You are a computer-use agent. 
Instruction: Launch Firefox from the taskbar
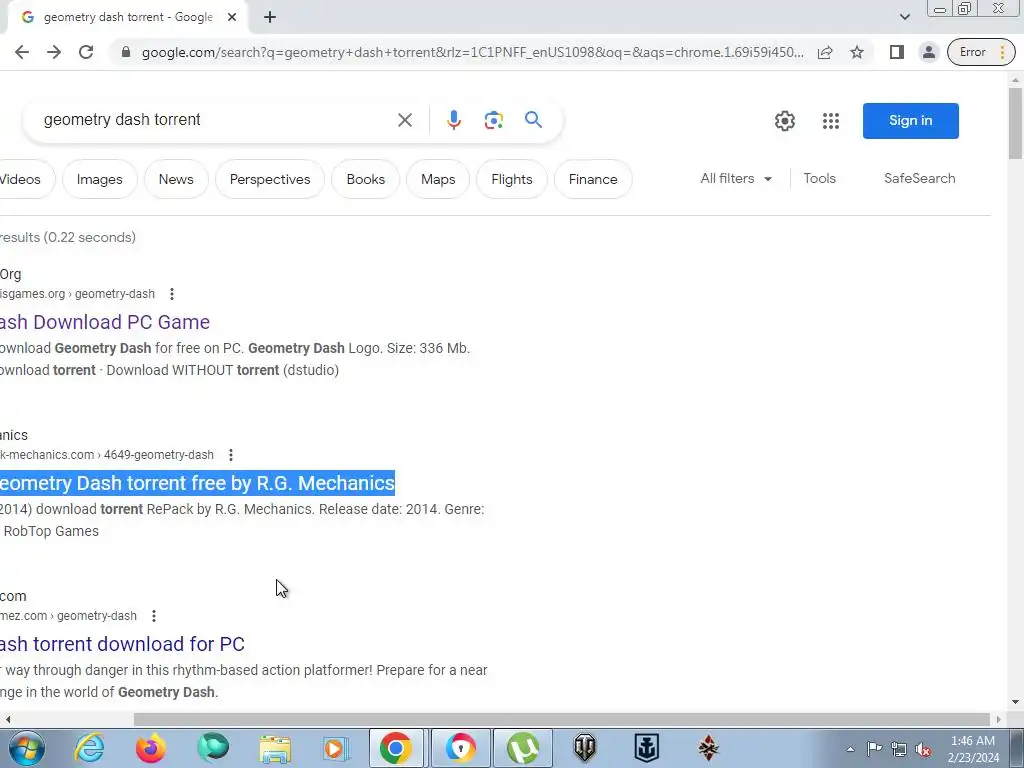pos(151,748)
